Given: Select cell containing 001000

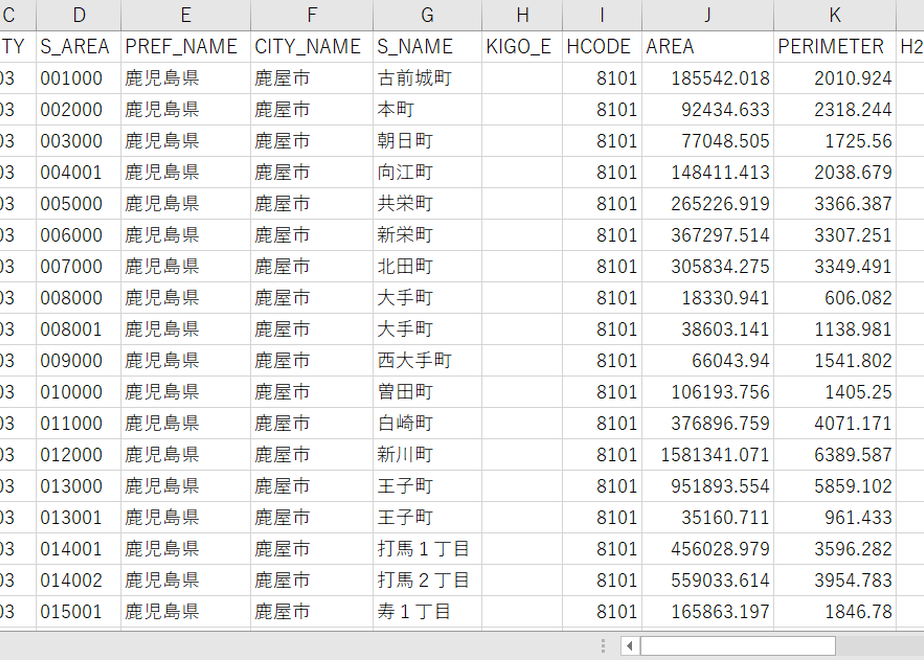Looking at the screenshot, I should coord(78,78).
